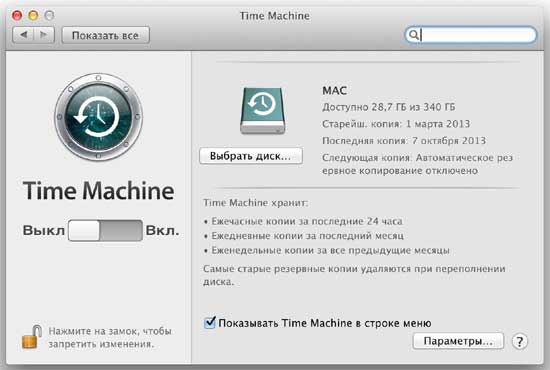Minimize the window with the yellow button
The width and height of the screenshot is (550, 370).
[33, 15]
